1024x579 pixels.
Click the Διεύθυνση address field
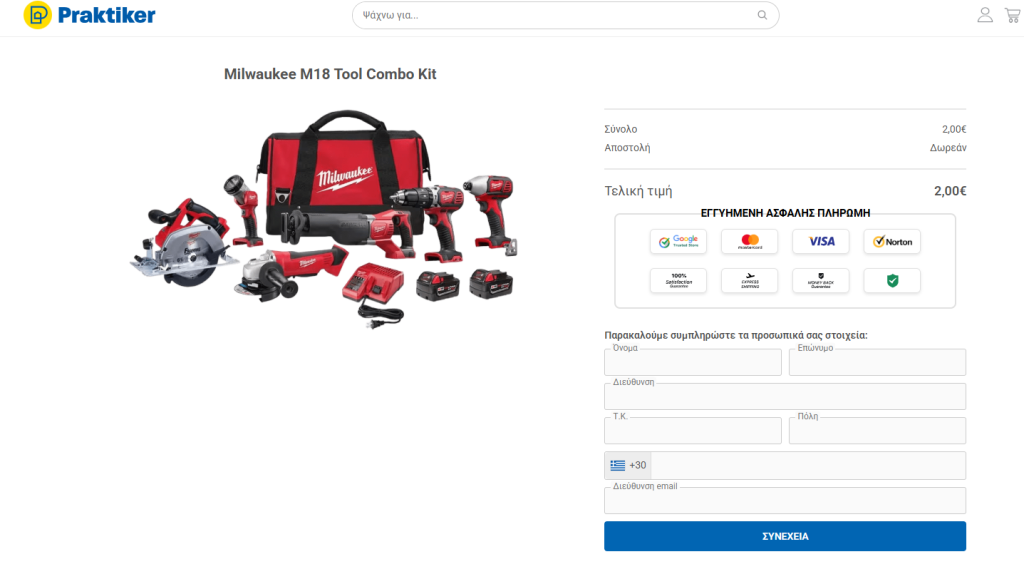tap(785, 396)
